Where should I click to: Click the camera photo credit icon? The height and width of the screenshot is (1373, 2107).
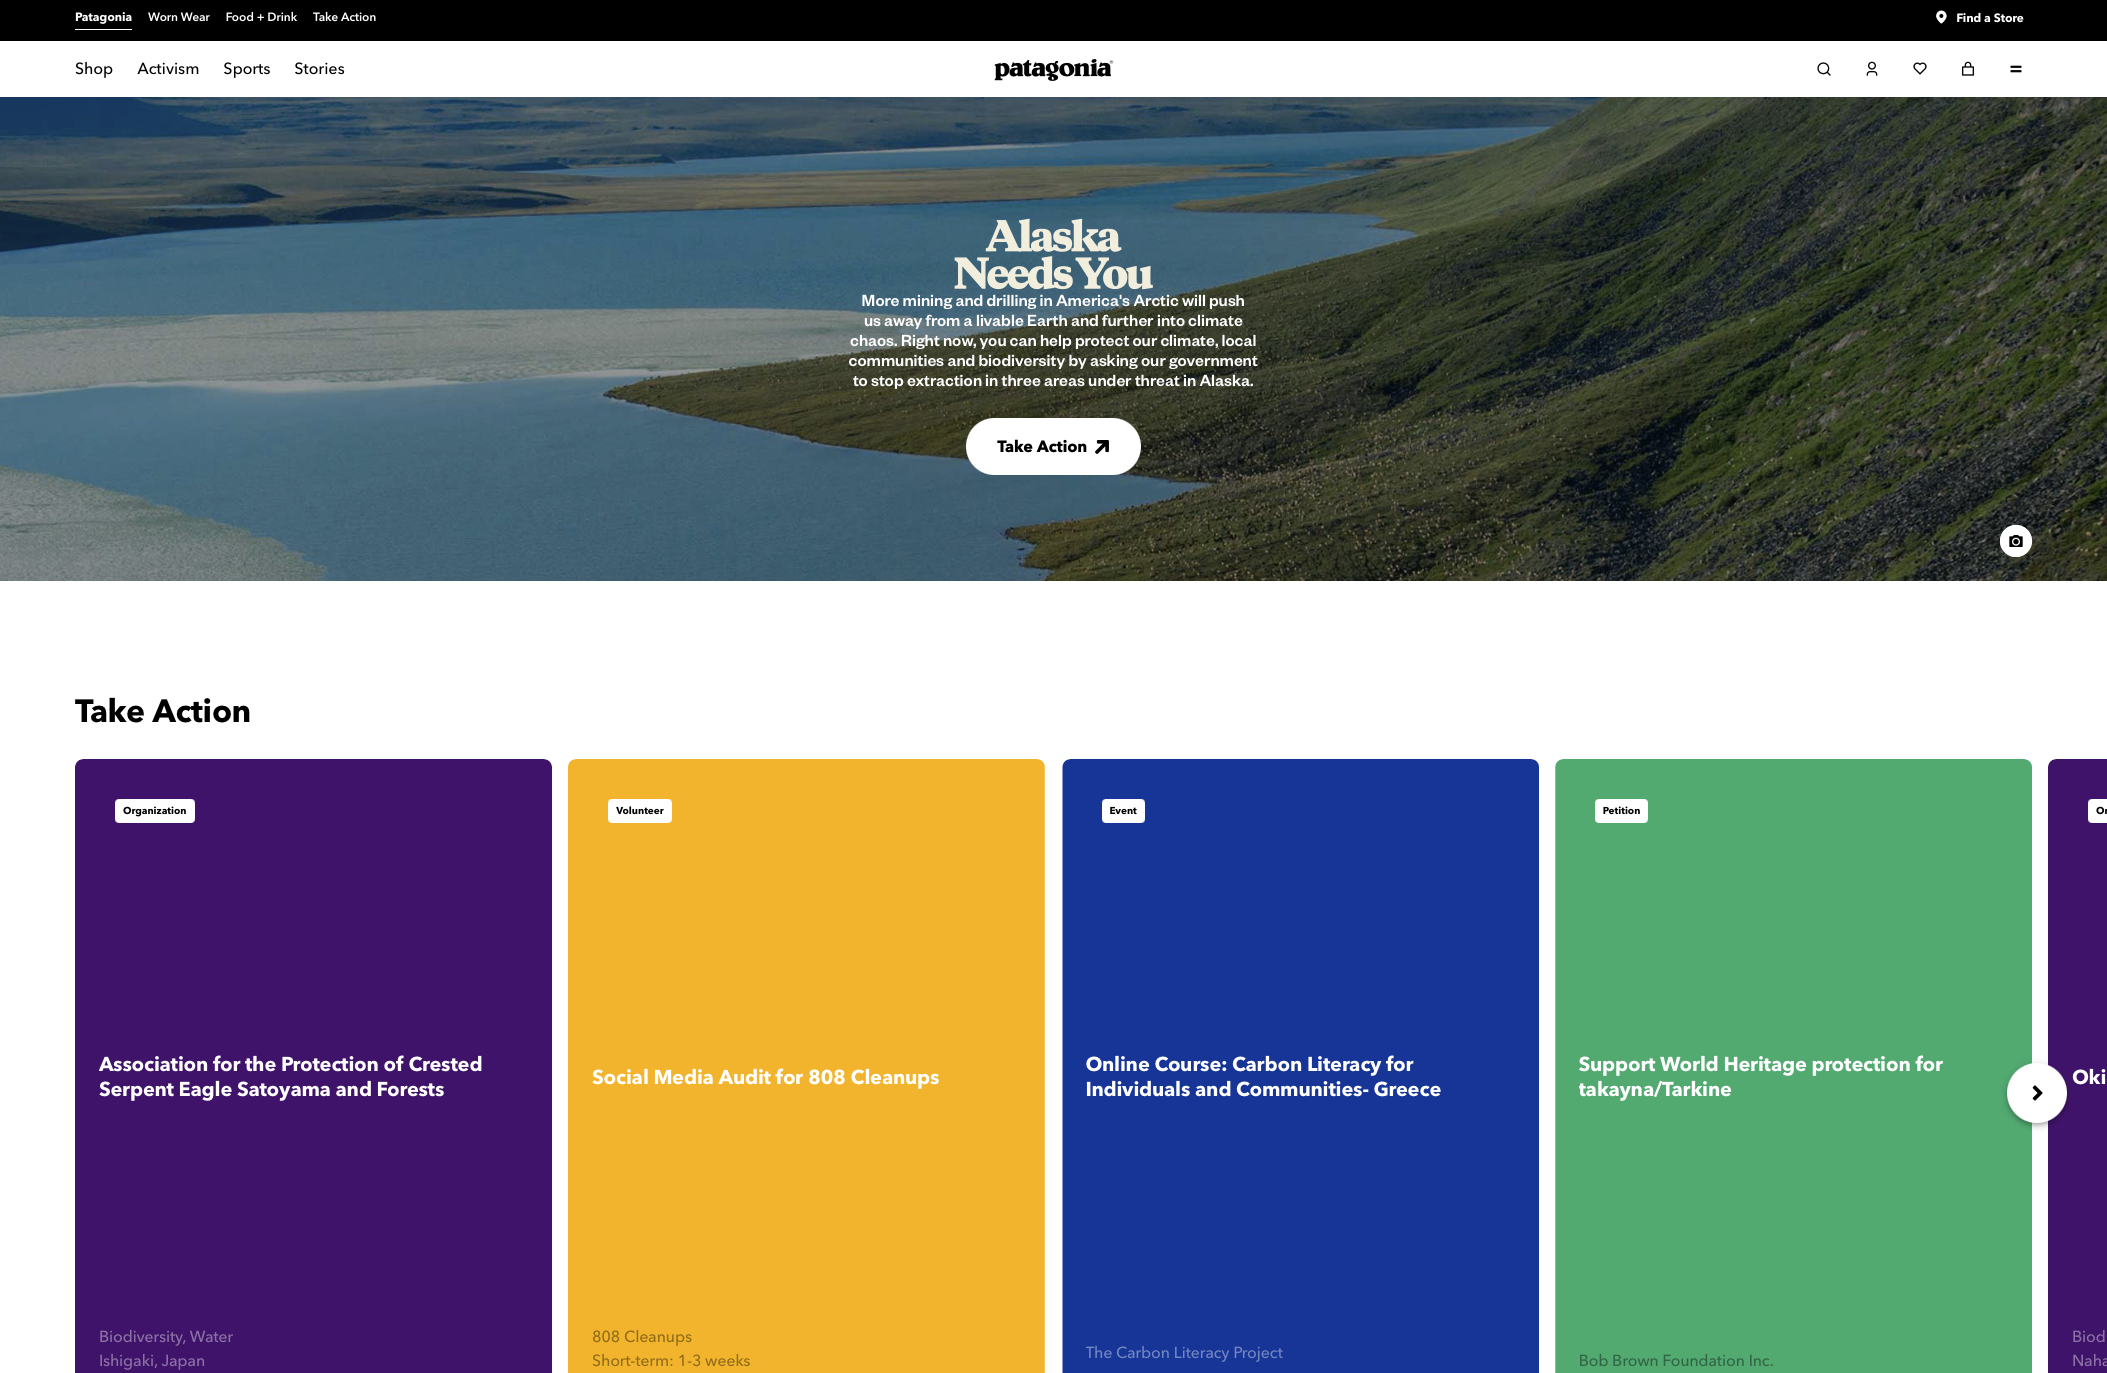pyautogui.click(x=2015, y=541)
